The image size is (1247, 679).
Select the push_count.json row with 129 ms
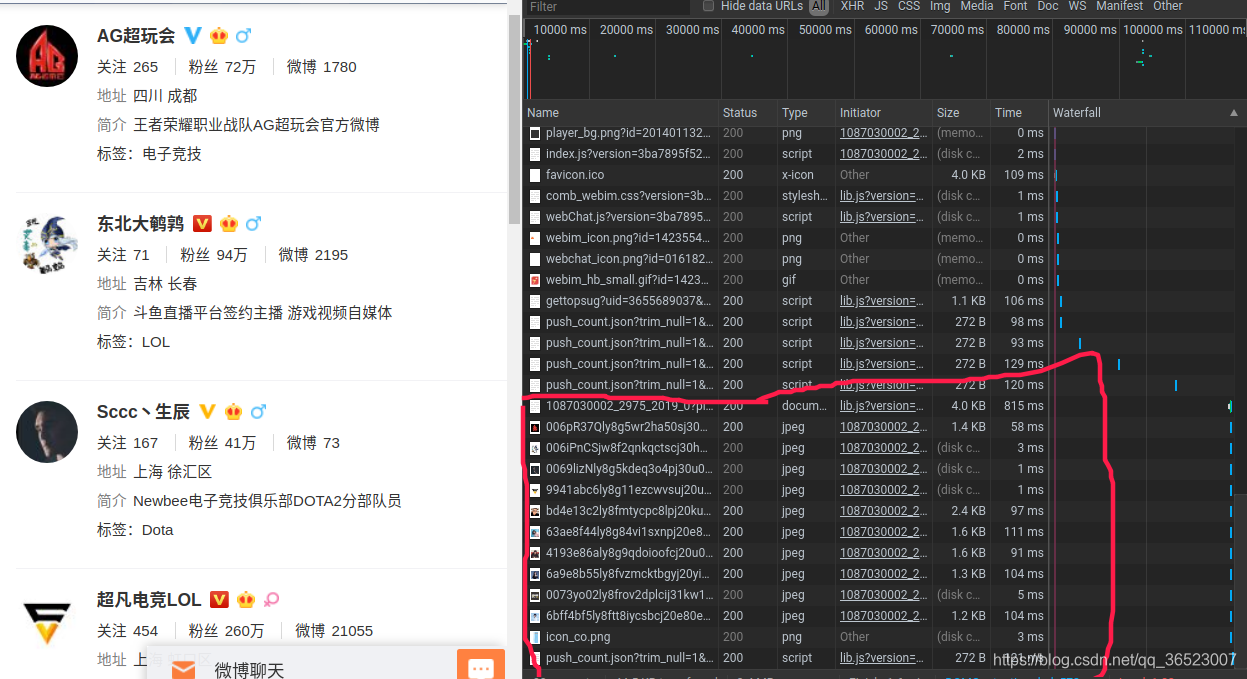coord(885,364)
